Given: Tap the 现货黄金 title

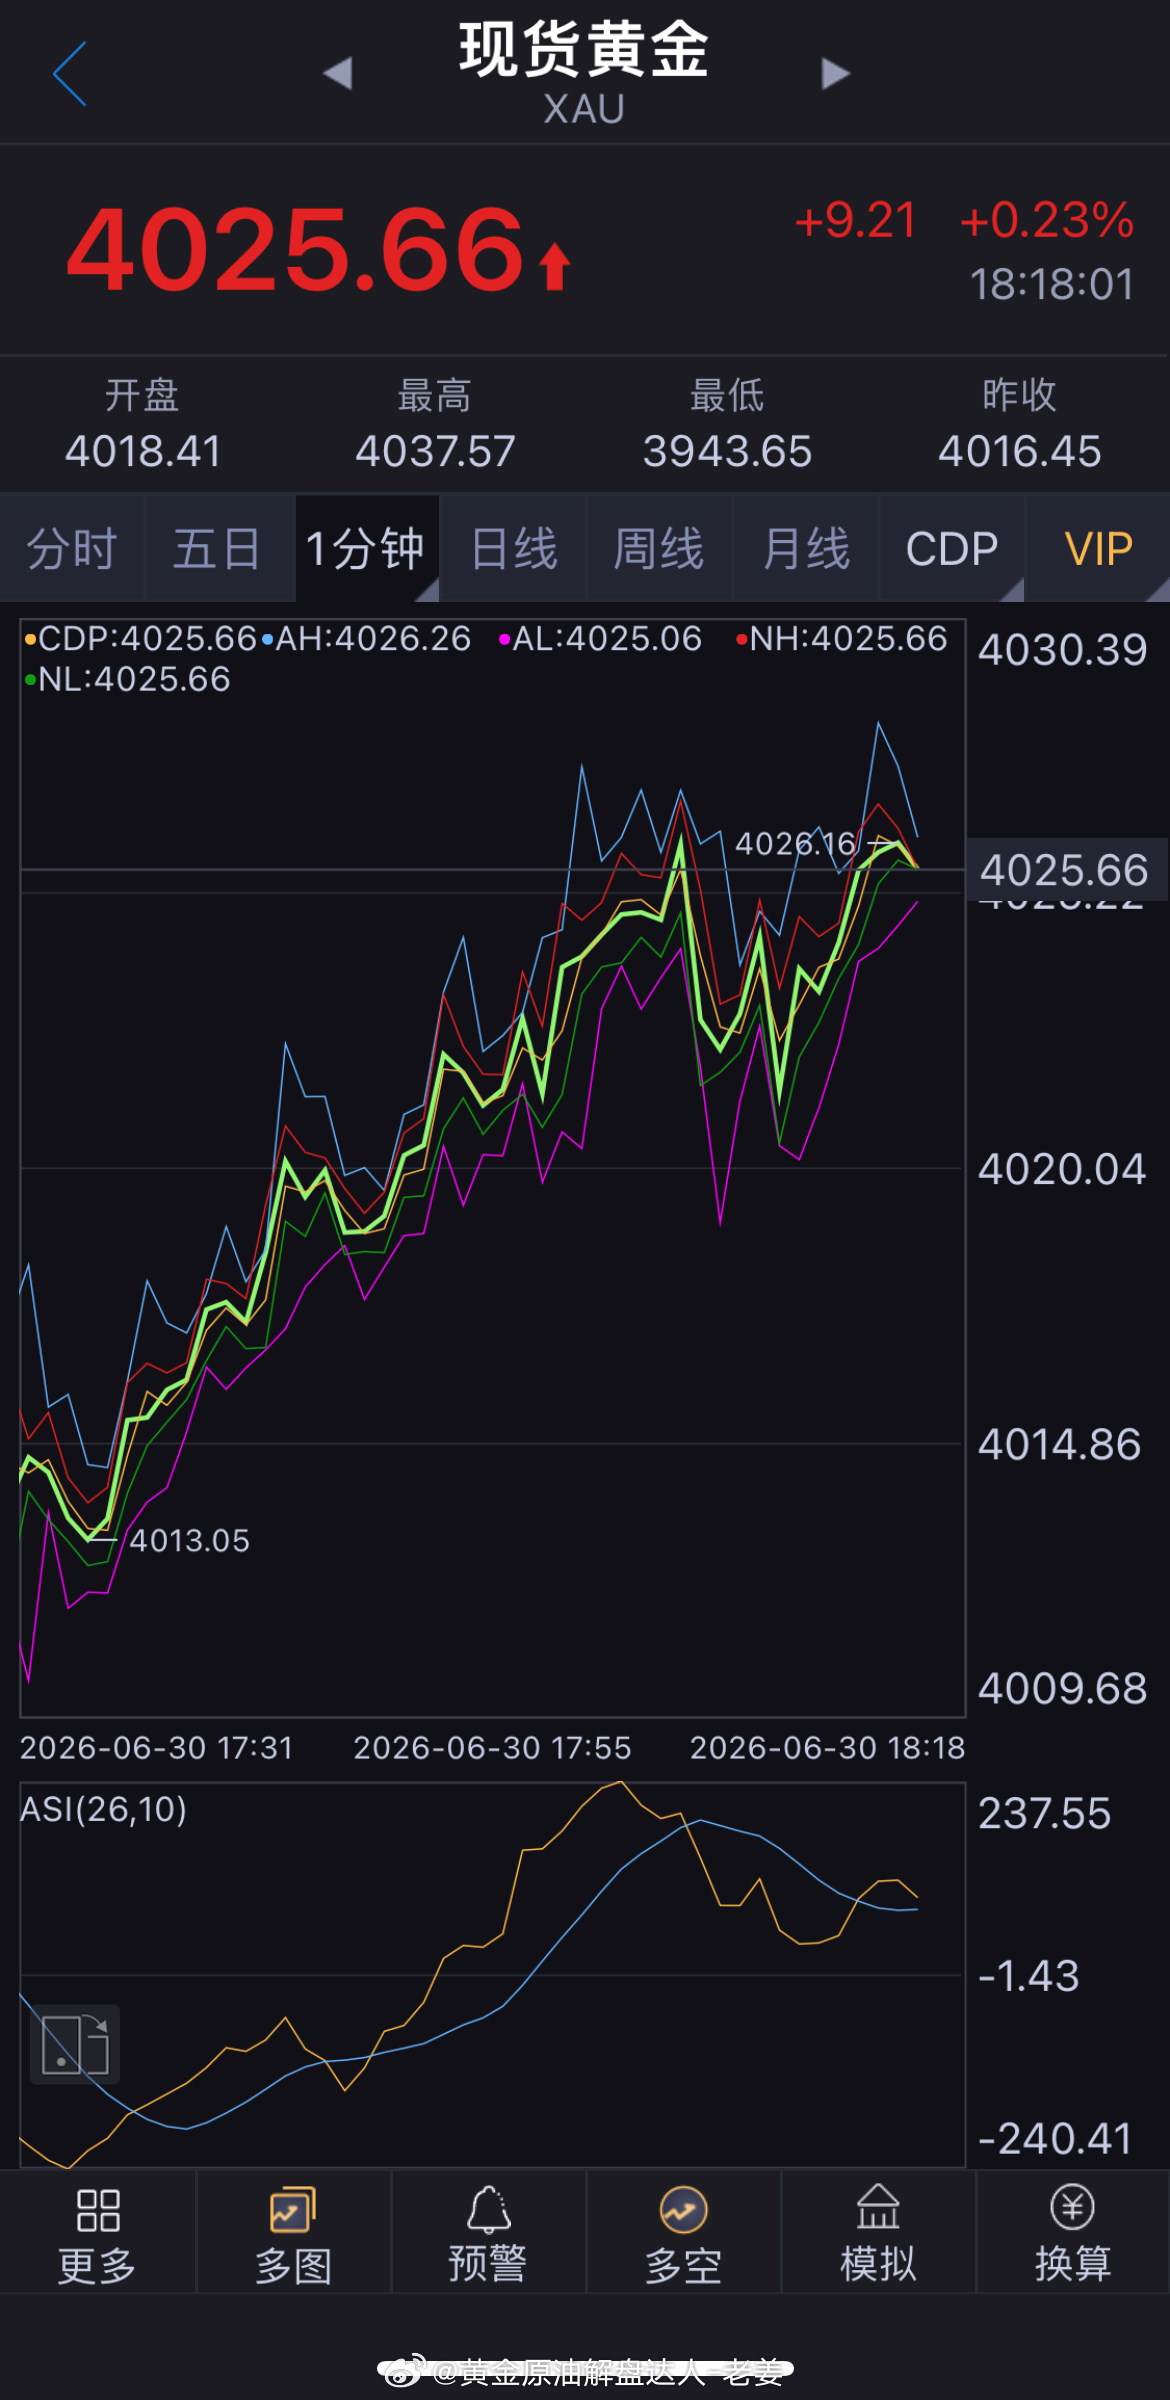Looking at the screenshot, I should pyautogui.click(x=584, y=49).
